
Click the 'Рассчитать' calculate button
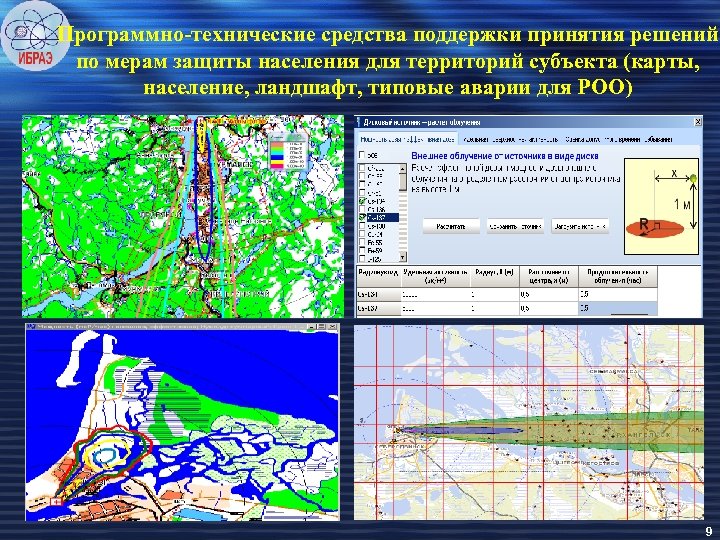pyautogui.click(x=451, y=226)
